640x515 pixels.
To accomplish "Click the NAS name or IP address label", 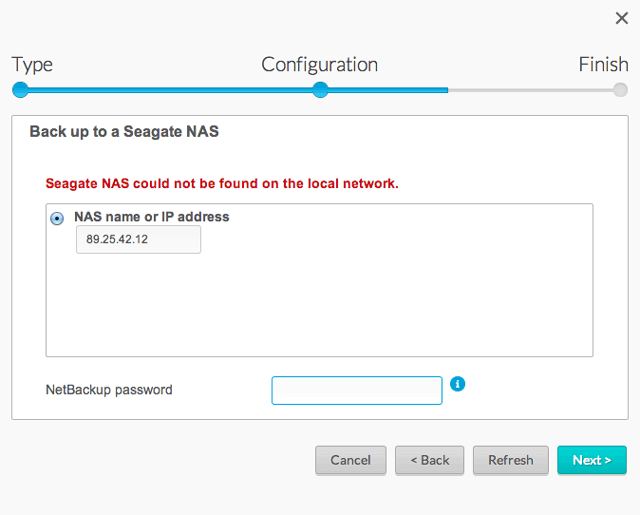I will click(x=151, y=216).
